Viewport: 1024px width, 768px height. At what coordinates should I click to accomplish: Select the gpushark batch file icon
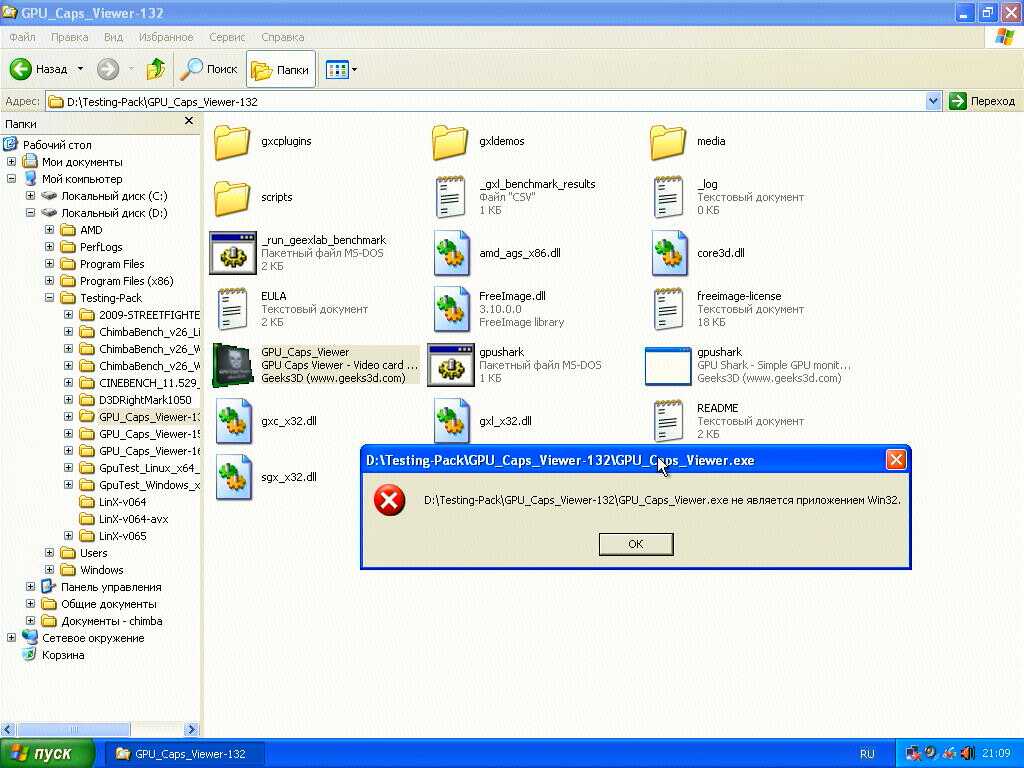[x=451, y=365]
